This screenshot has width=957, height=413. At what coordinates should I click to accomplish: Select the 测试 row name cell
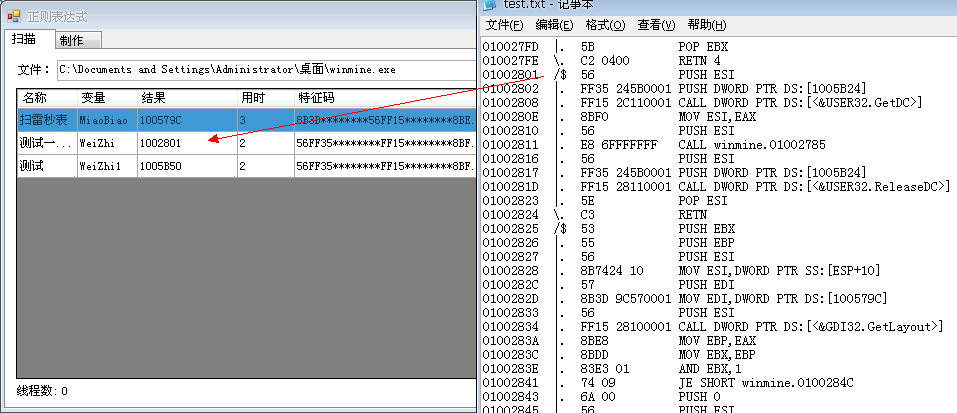(x=48, y=166)
